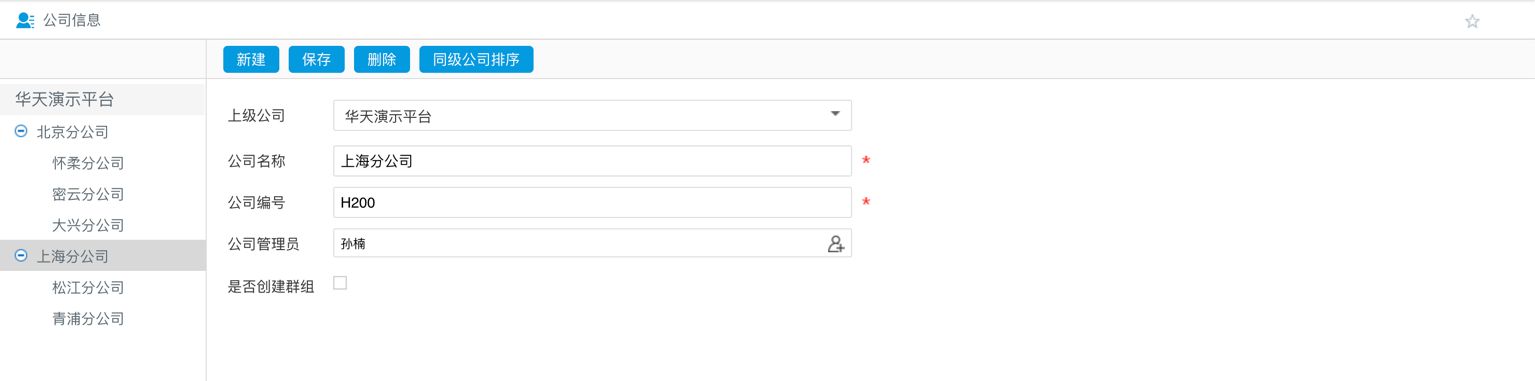
Task: Toggle the 是否创建群组 checkbox
Action: [x=340, y=283]
